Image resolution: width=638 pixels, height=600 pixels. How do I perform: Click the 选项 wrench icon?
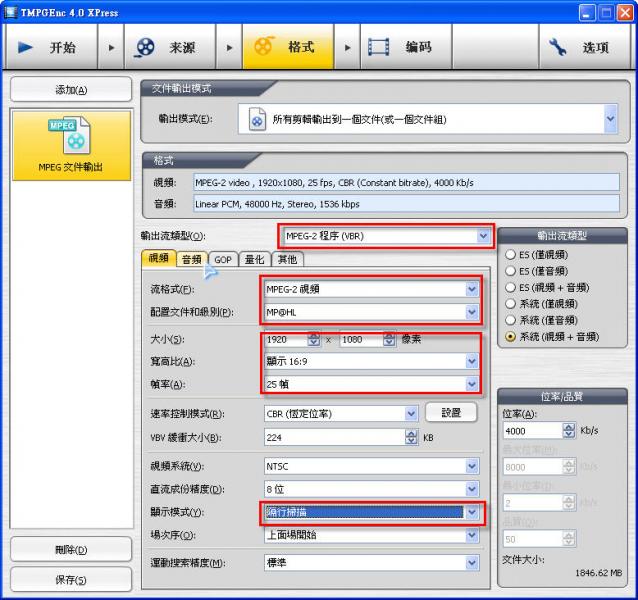click(x=558, y=47)
